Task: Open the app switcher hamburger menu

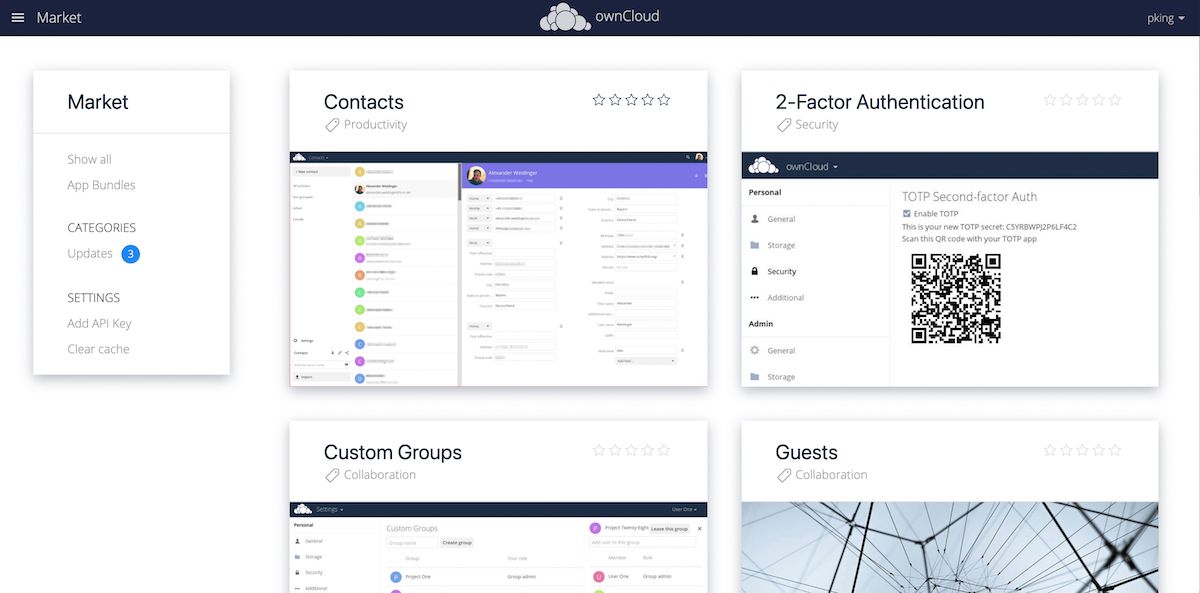Action: coord(17,16)
